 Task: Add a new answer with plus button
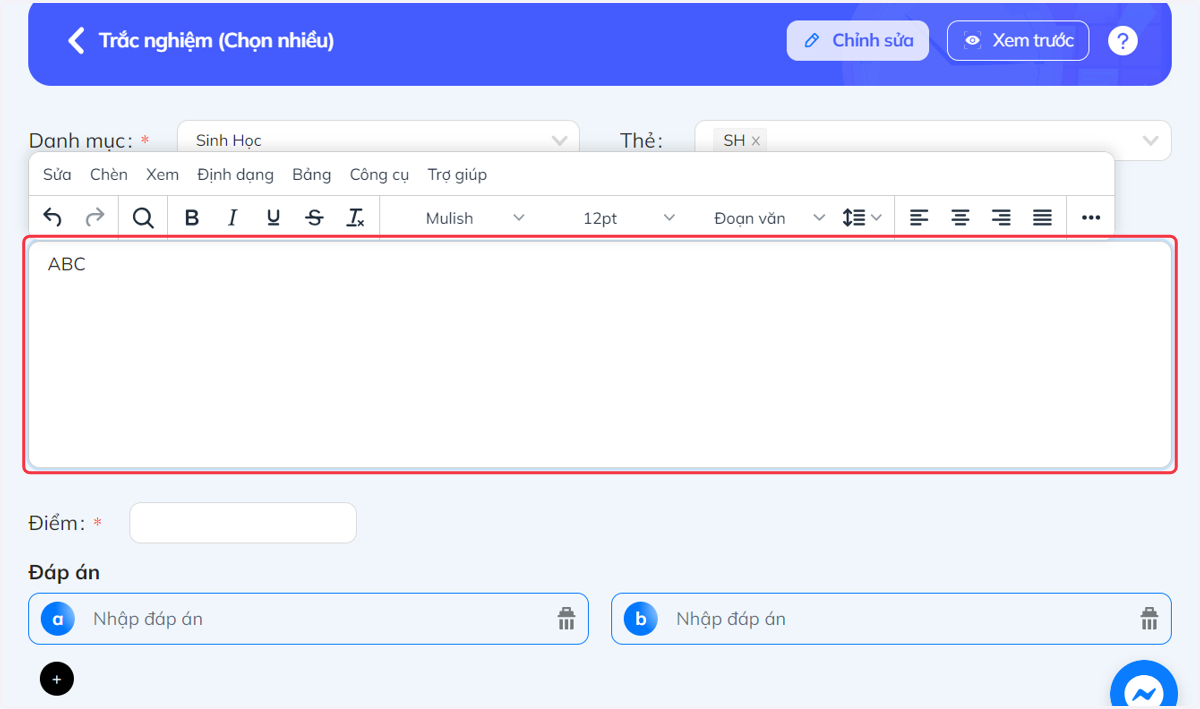pyautogui.click(x=57, y=679)
